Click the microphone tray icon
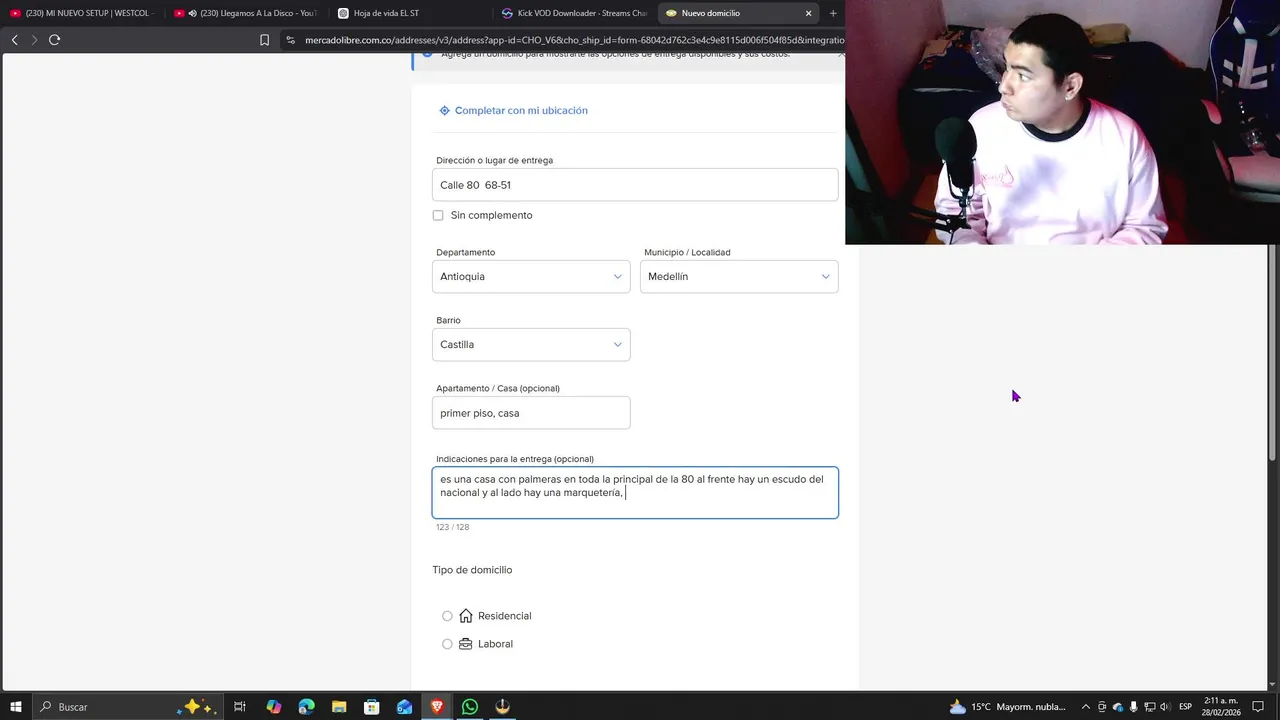The image size is (1280, 720). click(1134, 707)
